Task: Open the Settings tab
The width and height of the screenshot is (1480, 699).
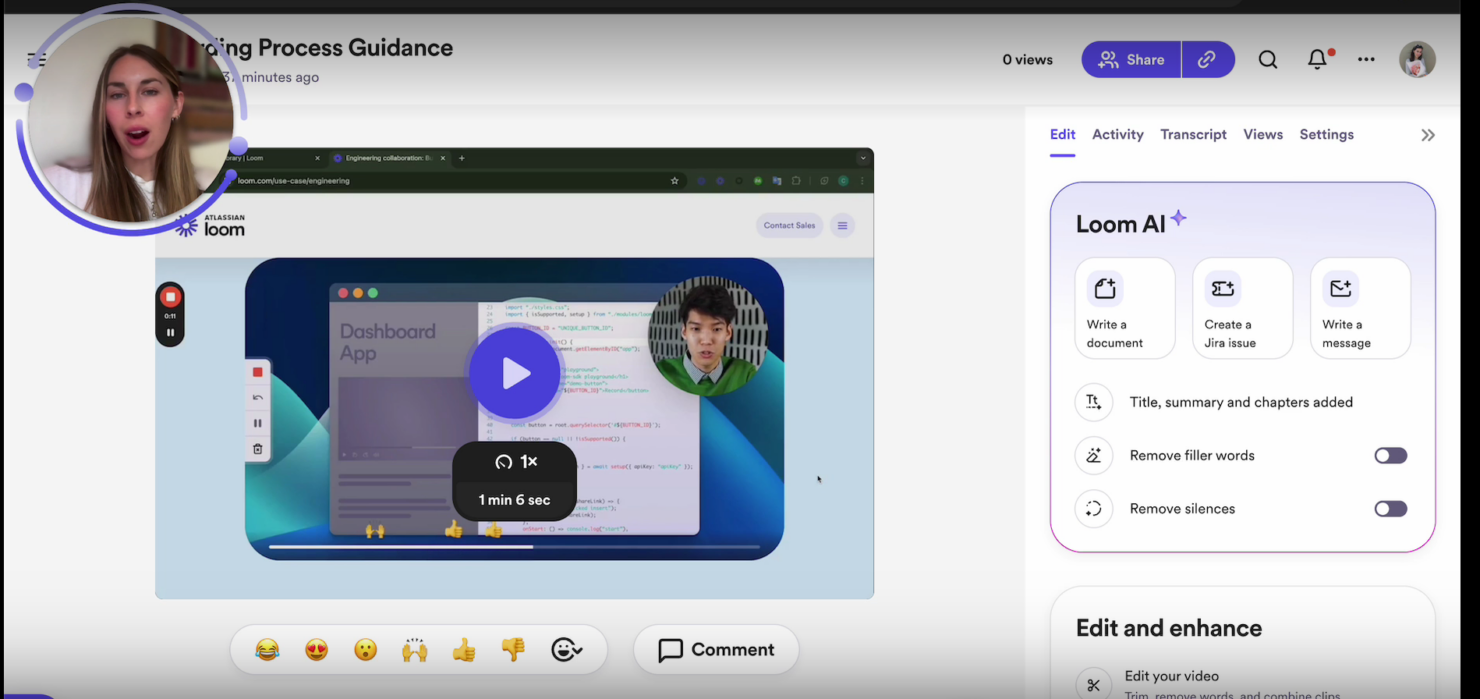Action: click(1326, 134)
